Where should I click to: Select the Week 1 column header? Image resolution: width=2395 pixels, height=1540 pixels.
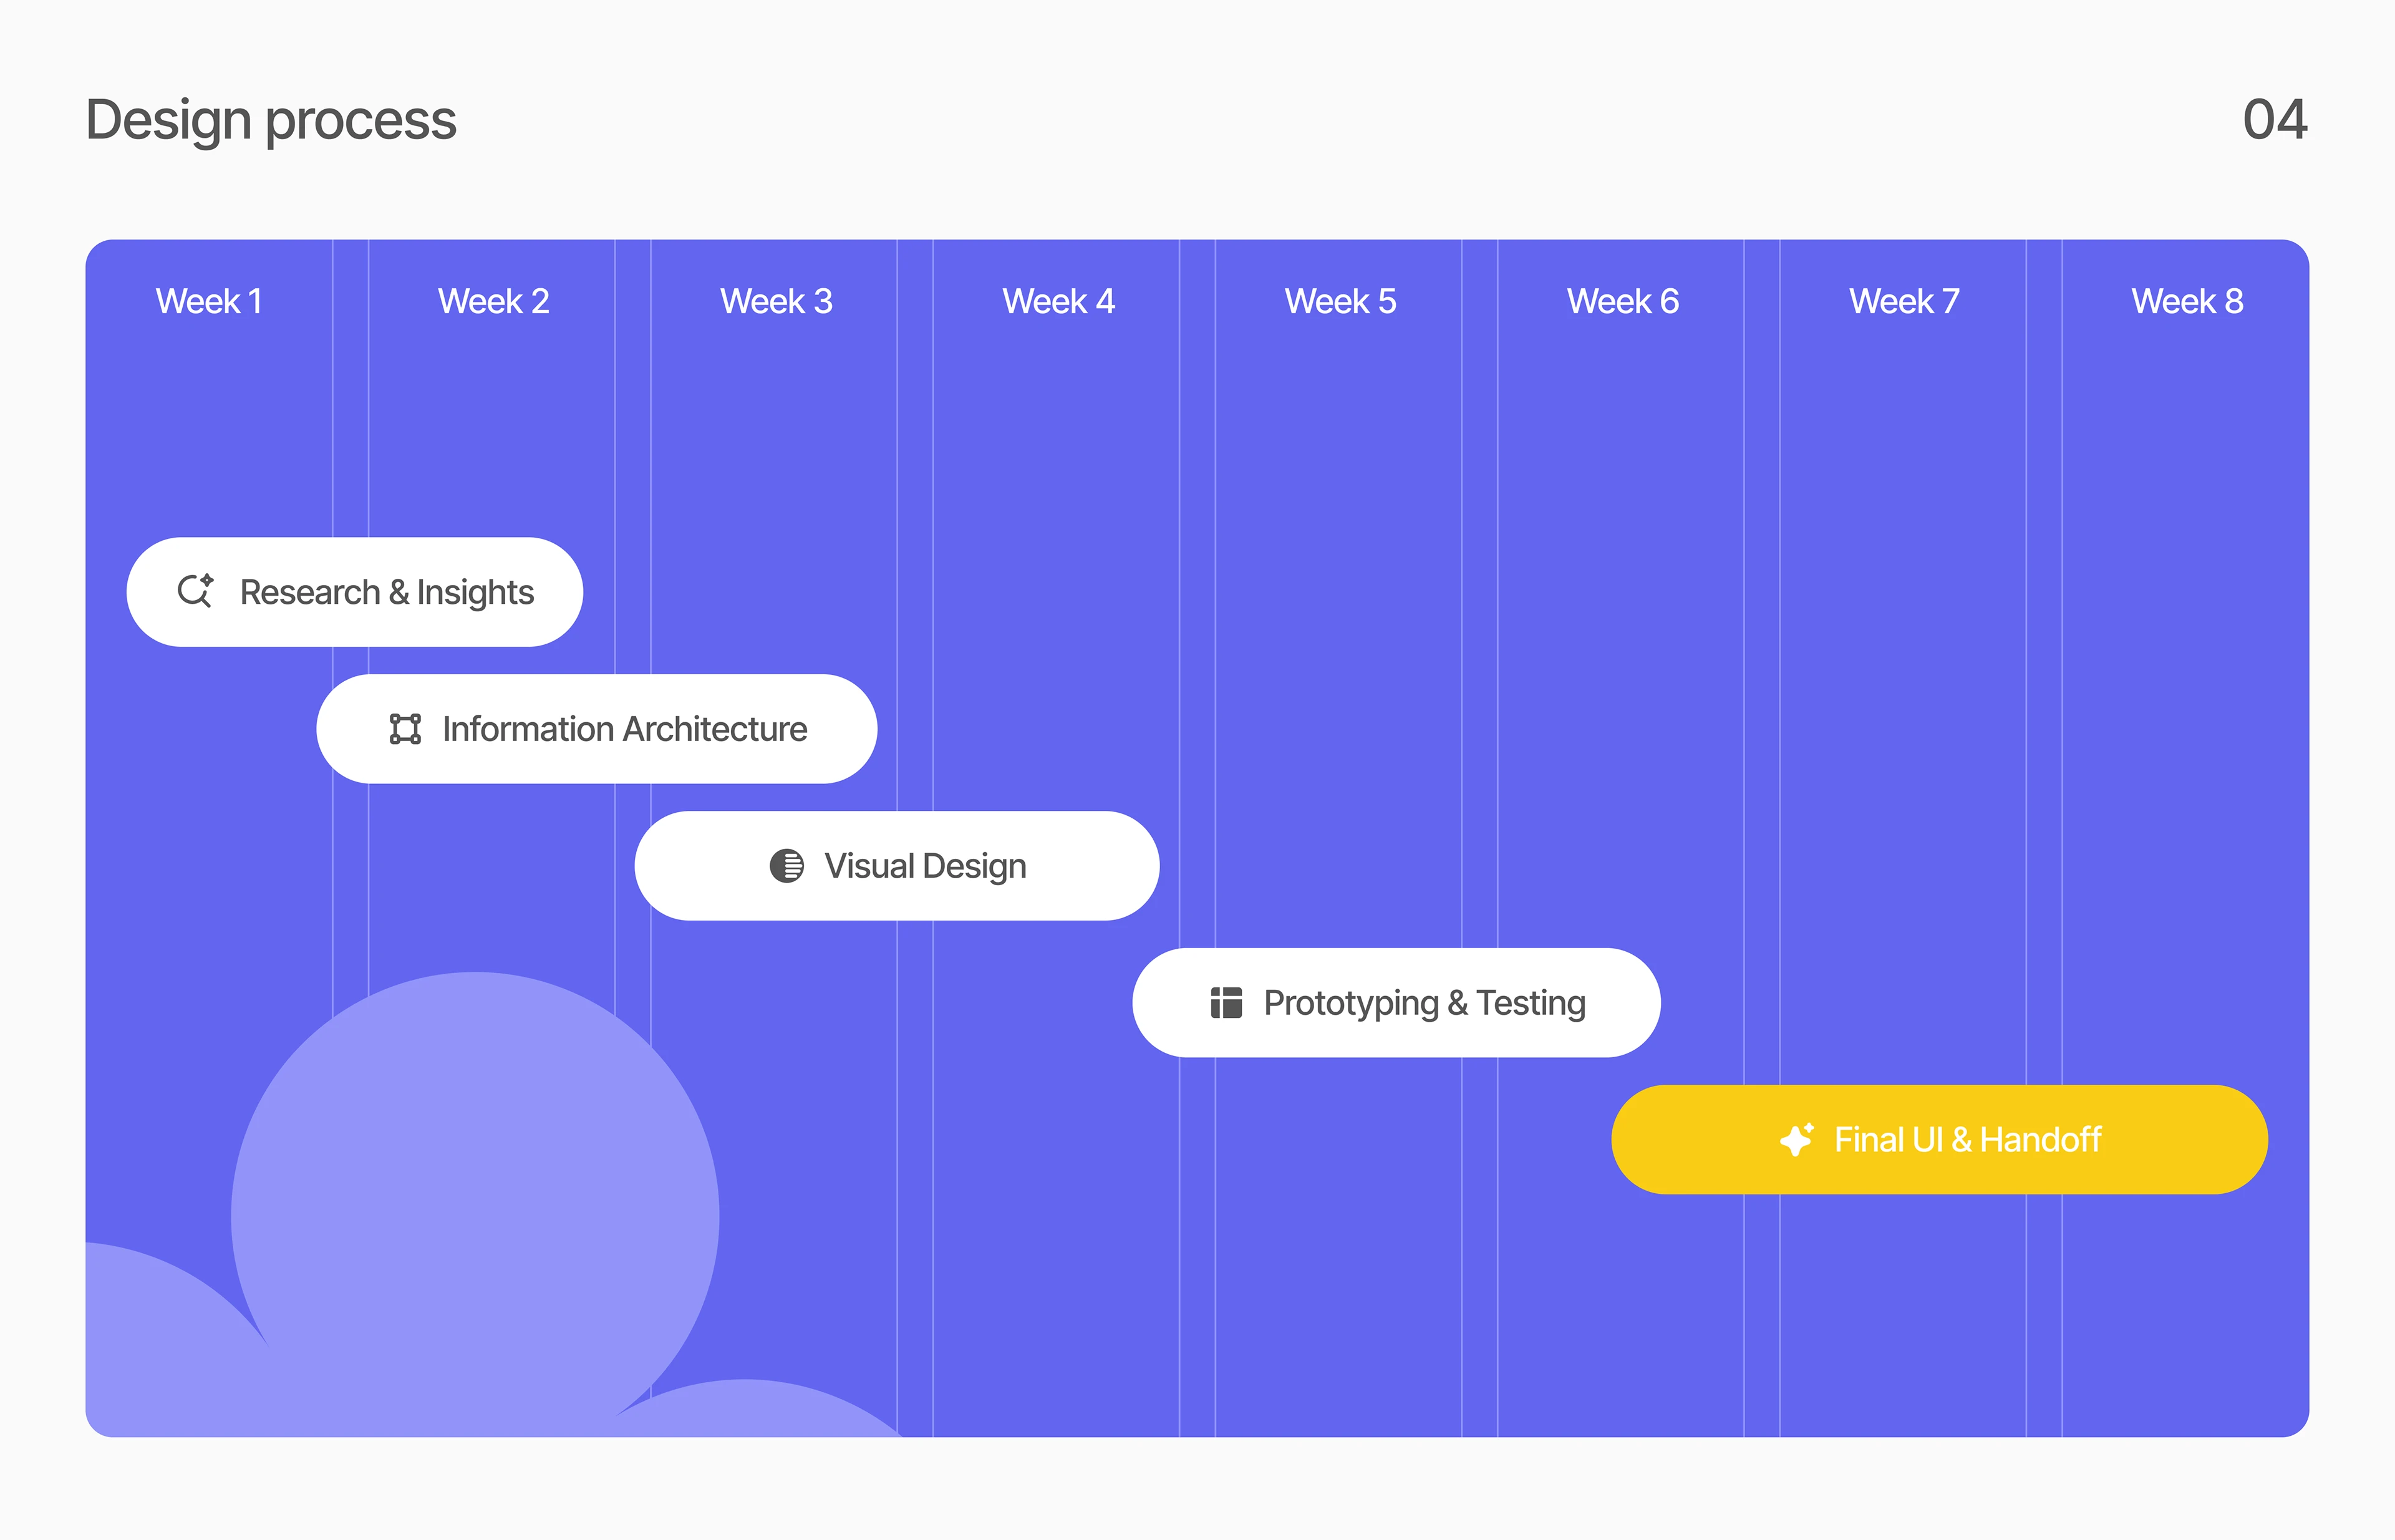[x=209, y=301]
